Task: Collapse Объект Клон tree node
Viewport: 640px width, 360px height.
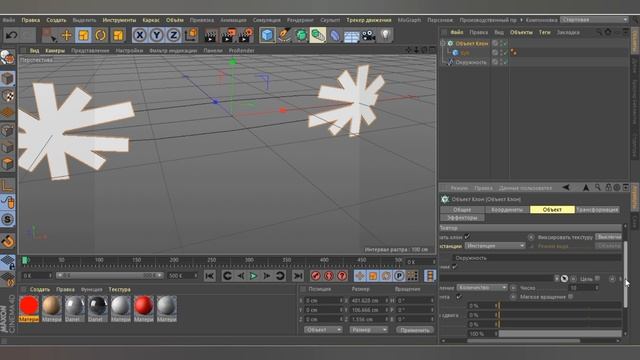Action: (443, 43)
